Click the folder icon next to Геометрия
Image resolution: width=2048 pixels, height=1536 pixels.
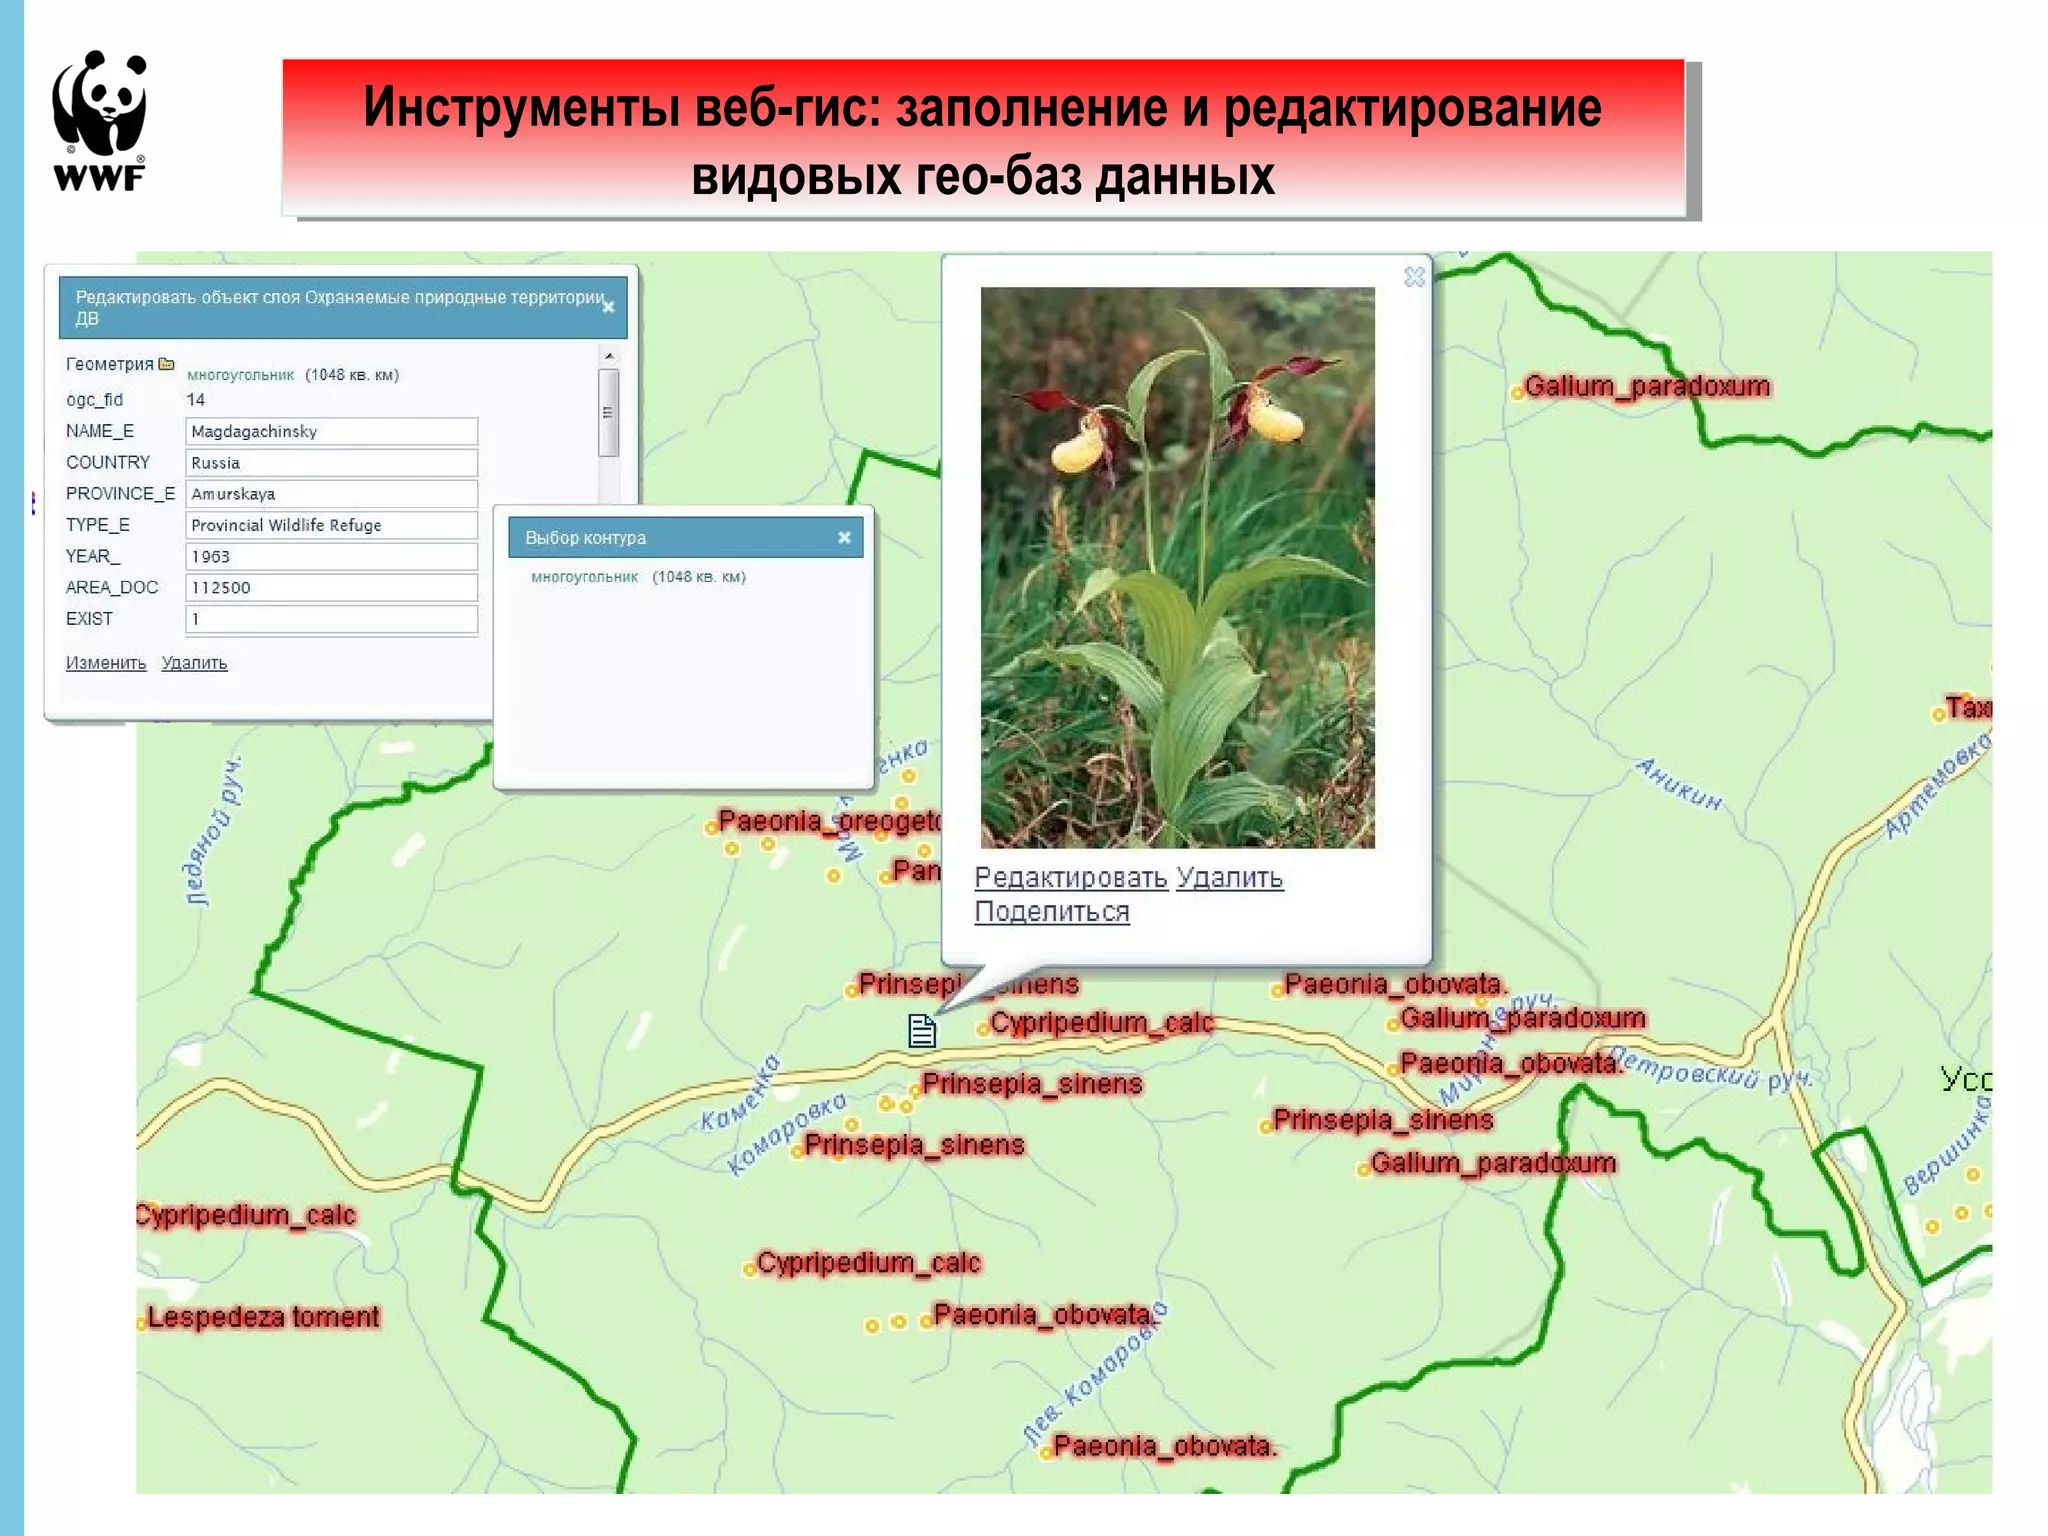[167, 364]
